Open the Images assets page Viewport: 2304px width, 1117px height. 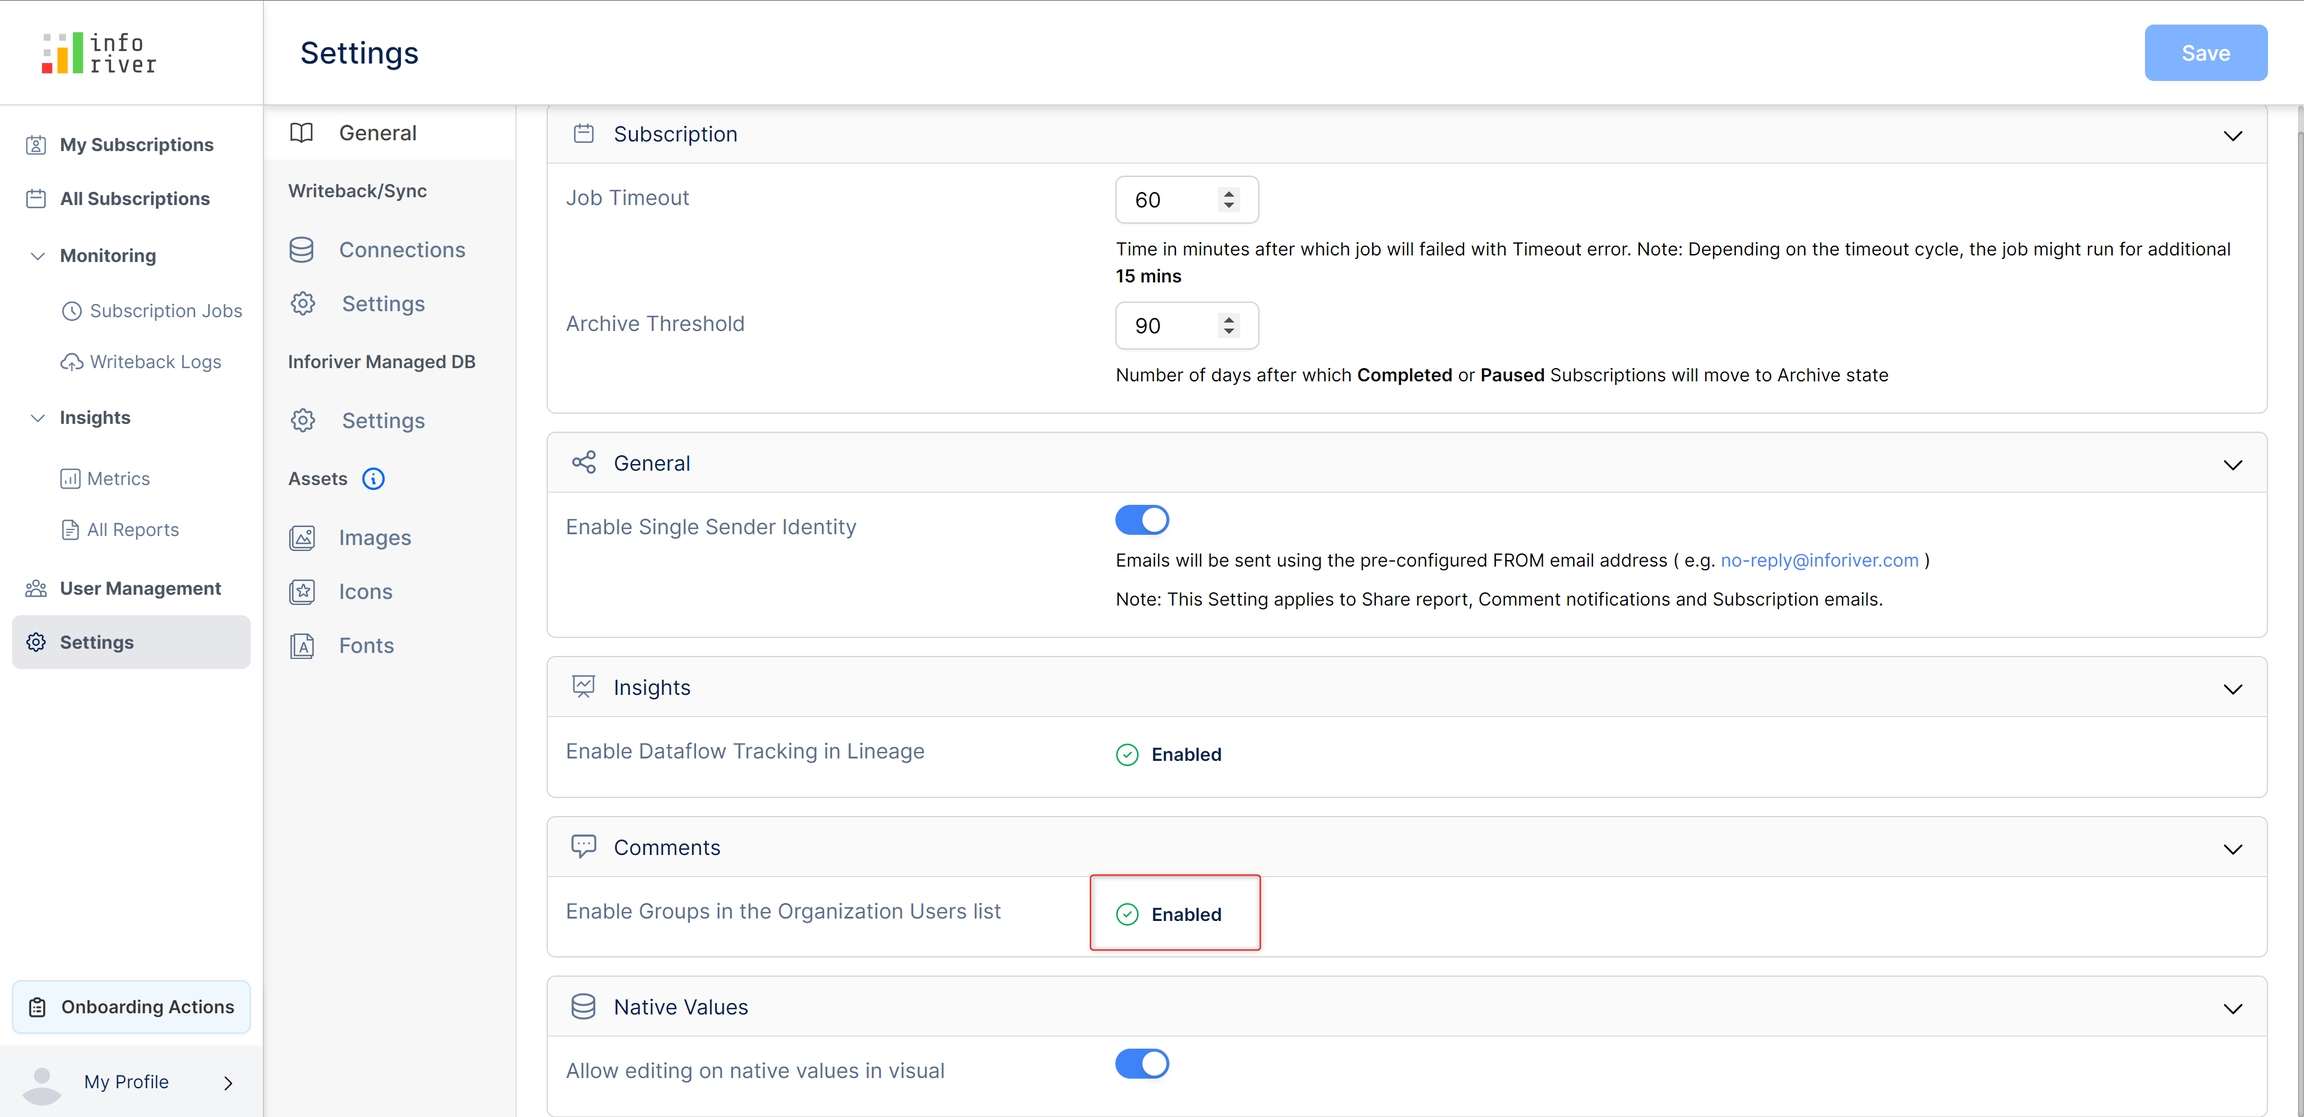click(373, 538)
